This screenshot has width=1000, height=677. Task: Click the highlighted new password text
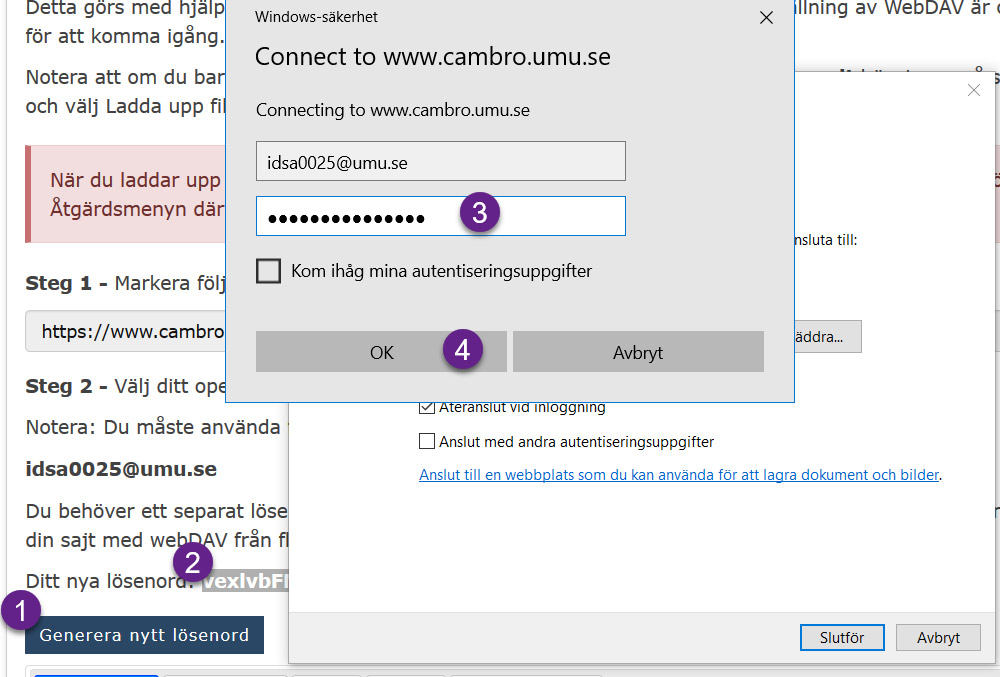246,581
